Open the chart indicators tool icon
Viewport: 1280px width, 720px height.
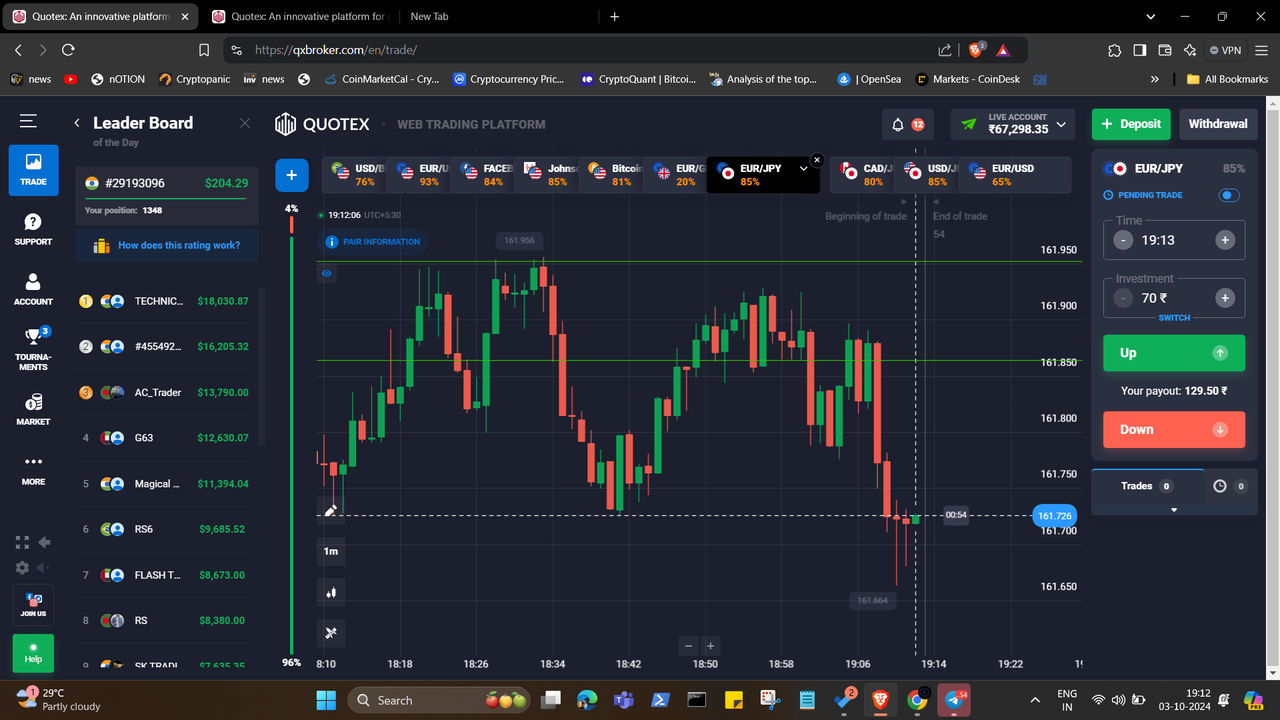click(x=331, y=633)
